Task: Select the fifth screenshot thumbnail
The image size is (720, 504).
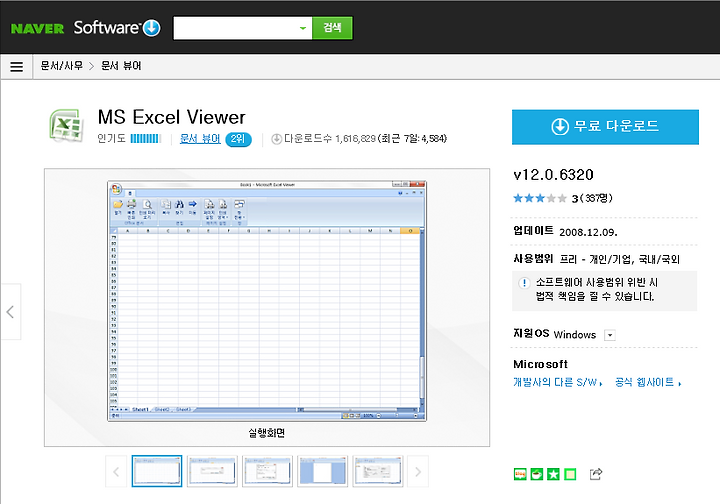Action: click(377, 471)
